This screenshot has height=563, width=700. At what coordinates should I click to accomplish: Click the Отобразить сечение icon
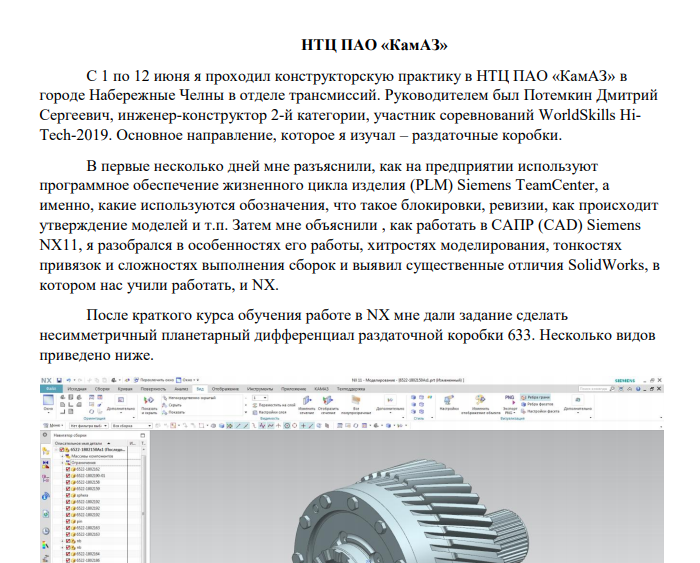coord(327,405)
